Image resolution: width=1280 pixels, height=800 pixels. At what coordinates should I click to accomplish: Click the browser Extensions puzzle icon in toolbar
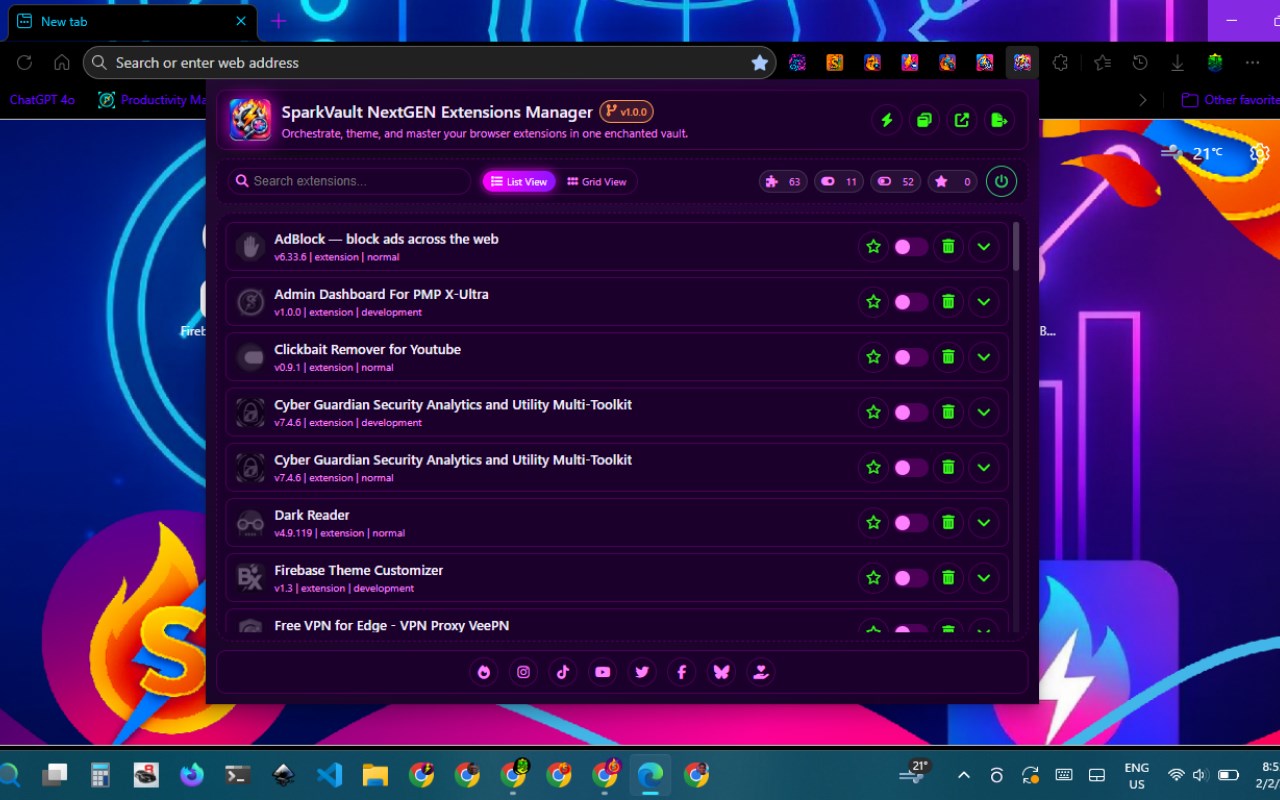pyautogui.click(x=1060, y=62)
